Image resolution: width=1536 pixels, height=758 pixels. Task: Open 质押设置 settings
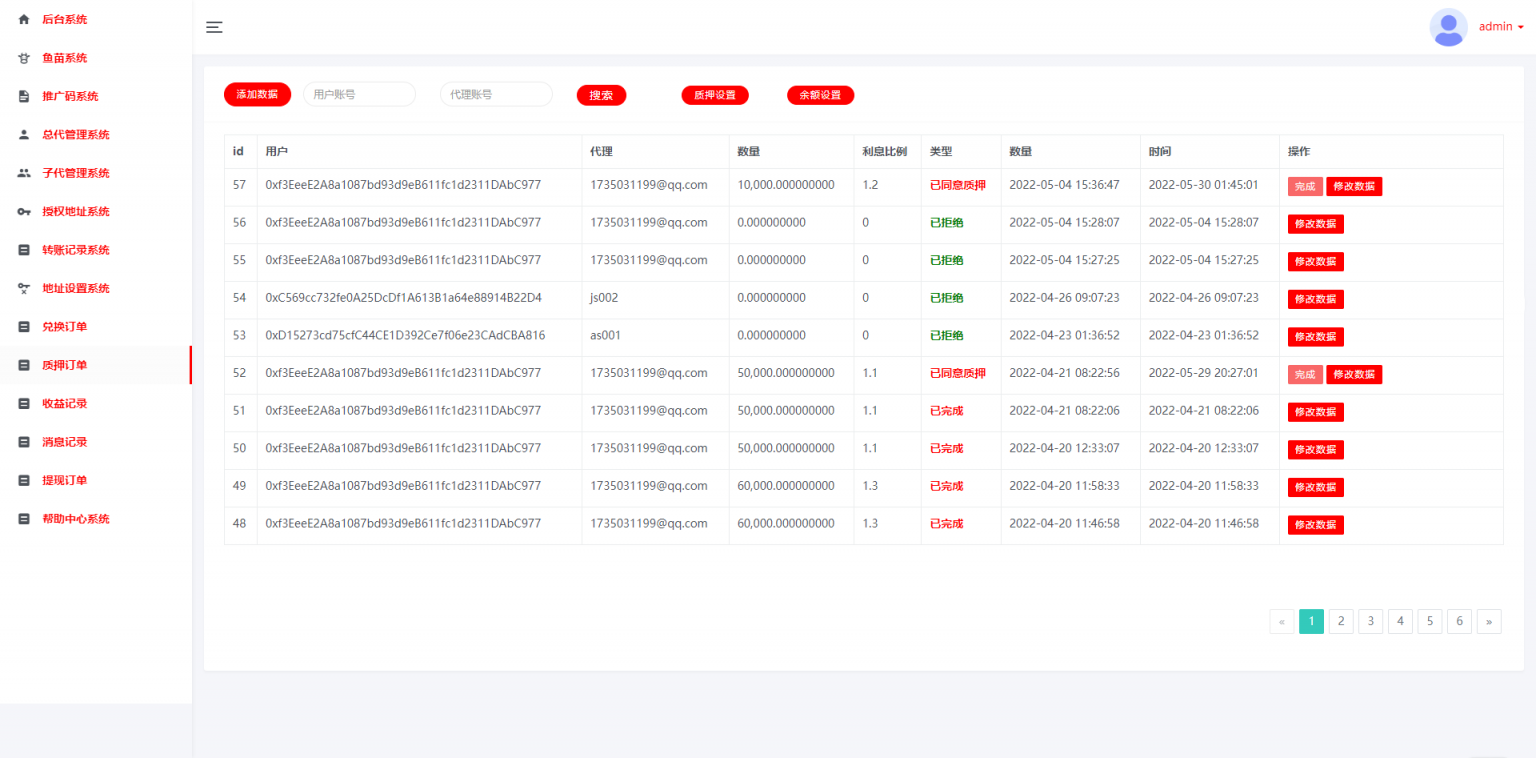coord(714,95)
